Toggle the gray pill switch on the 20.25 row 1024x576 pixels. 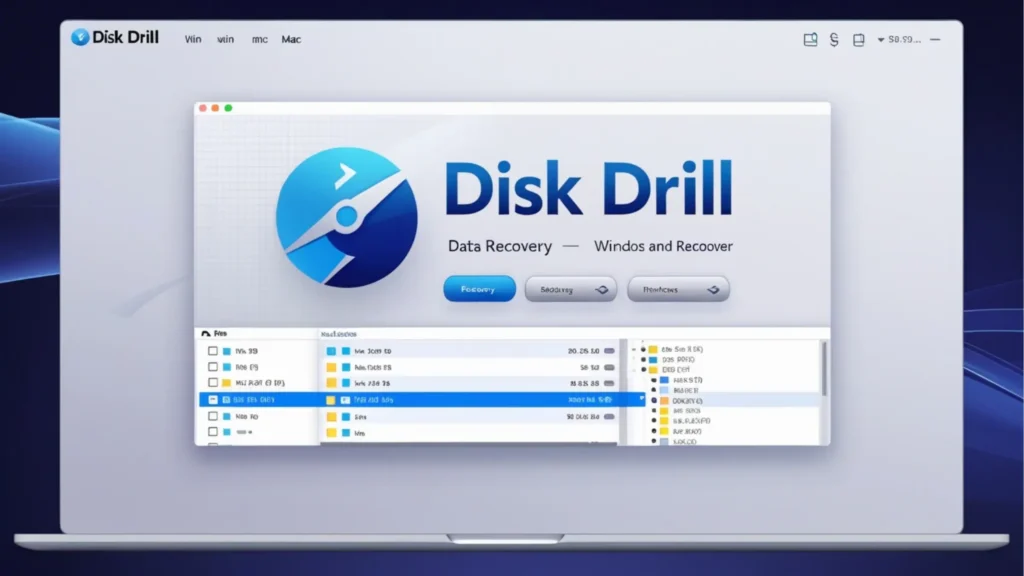point(609,351)
